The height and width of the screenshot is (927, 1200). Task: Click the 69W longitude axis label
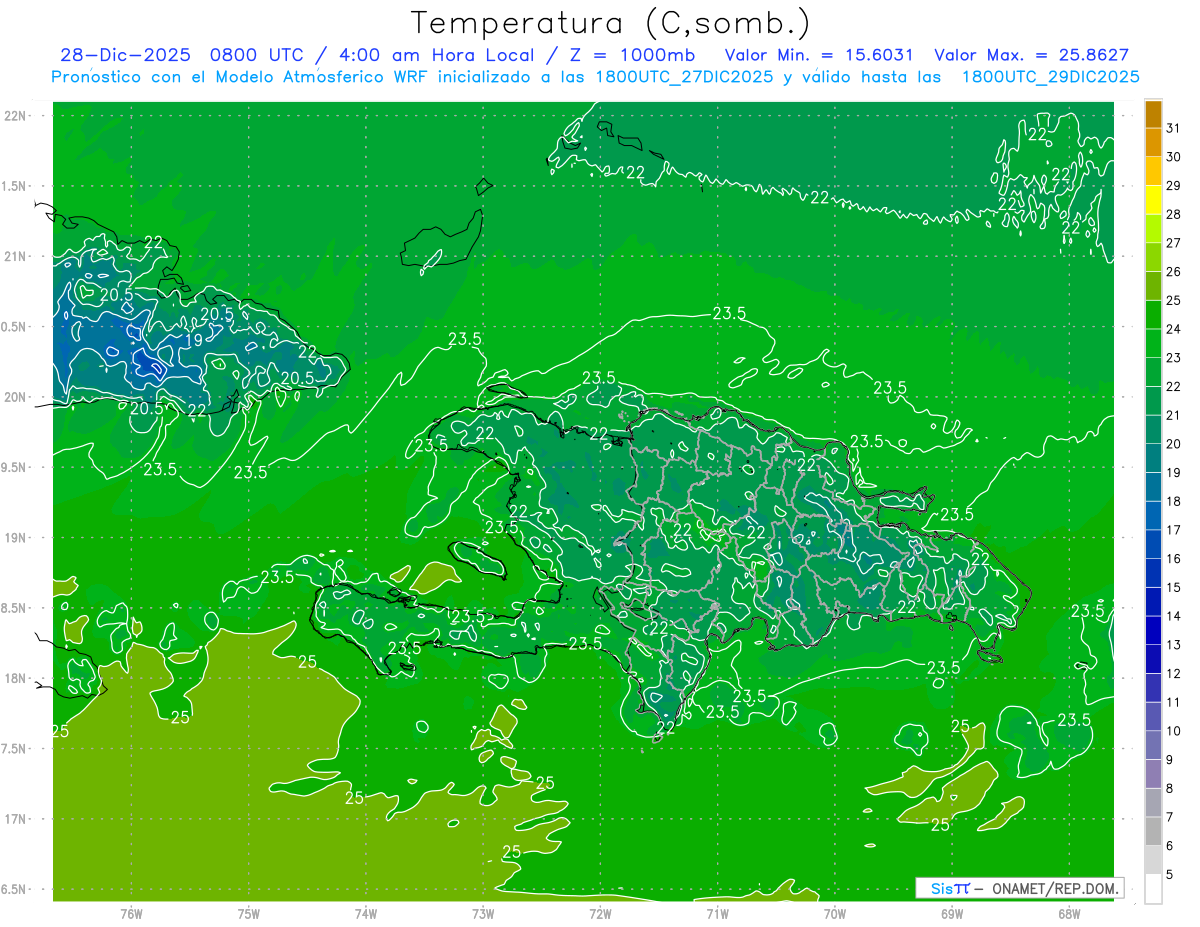pyautogui.click(x=952, y=913)
